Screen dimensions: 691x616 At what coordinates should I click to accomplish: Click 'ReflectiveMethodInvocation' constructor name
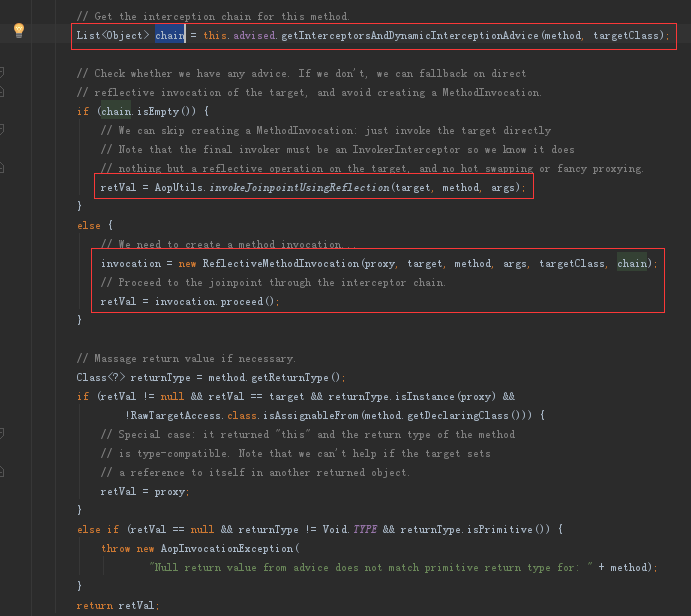(x=281, y=263)
